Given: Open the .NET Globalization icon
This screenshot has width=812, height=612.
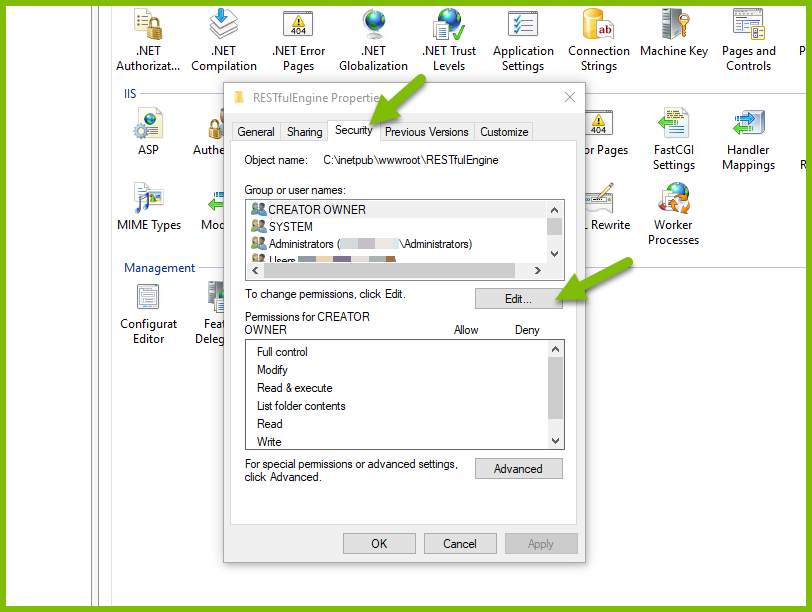Looking at the screenshot, I should pos(373,40).
